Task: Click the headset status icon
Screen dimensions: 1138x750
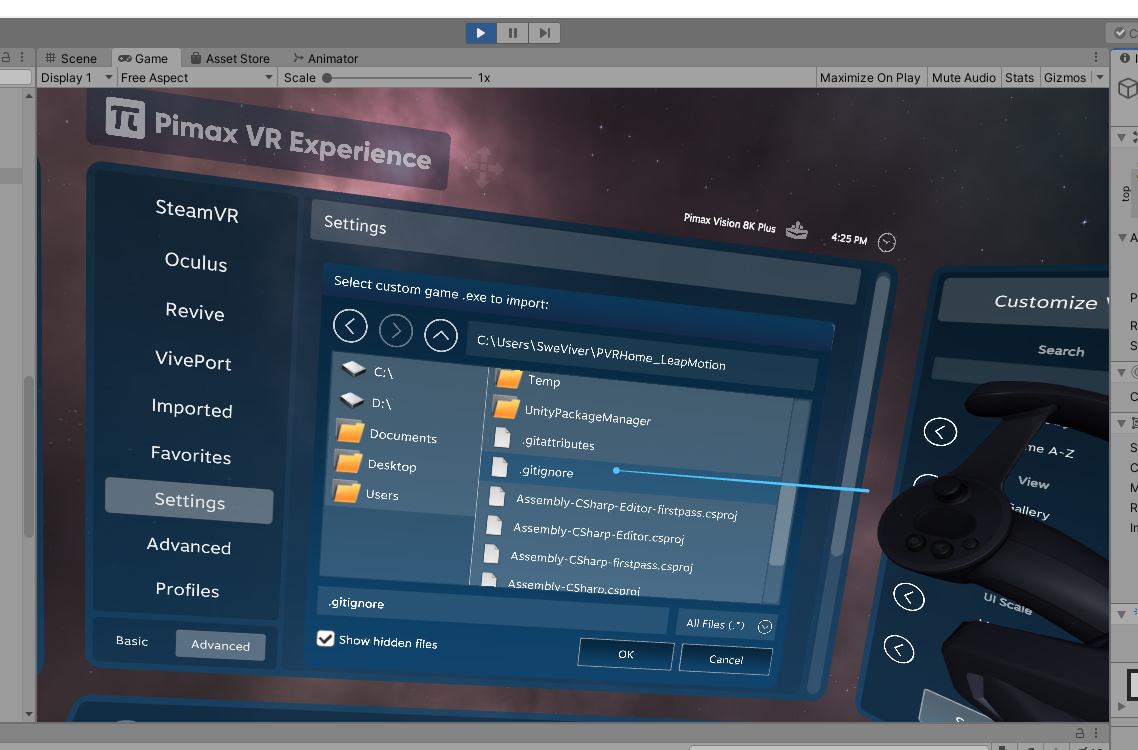Action: point(797,231)
